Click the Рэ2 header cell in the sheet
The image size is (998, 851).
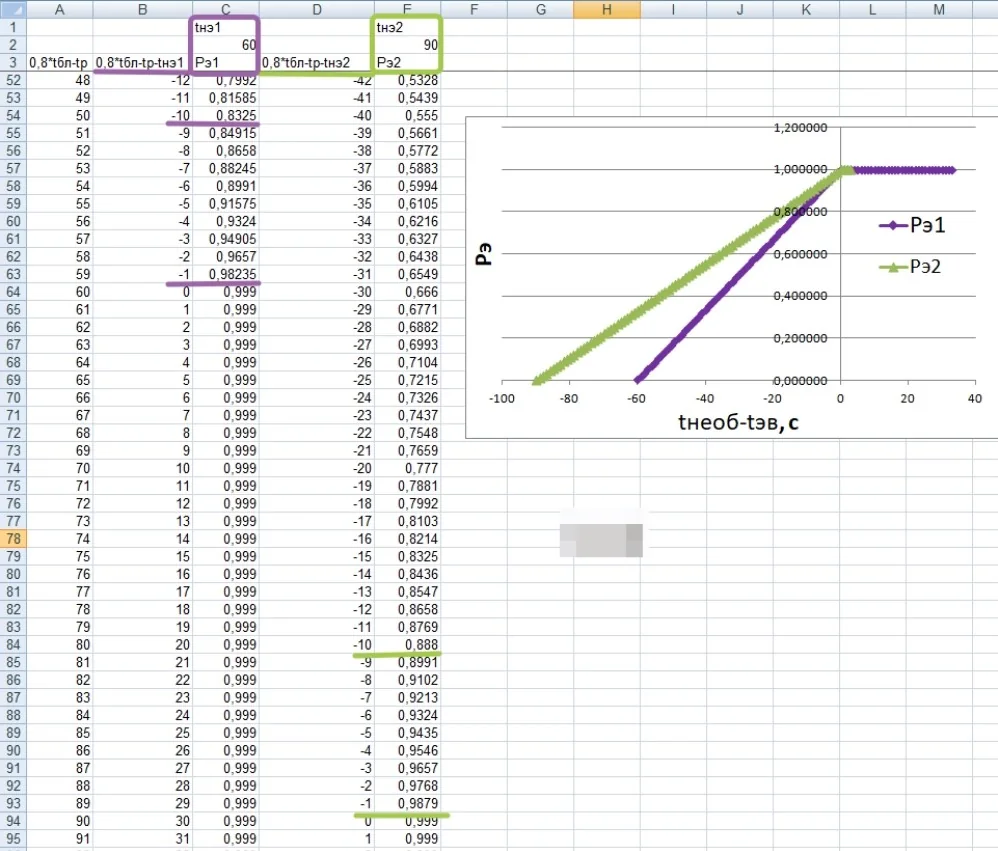[407, 62]
